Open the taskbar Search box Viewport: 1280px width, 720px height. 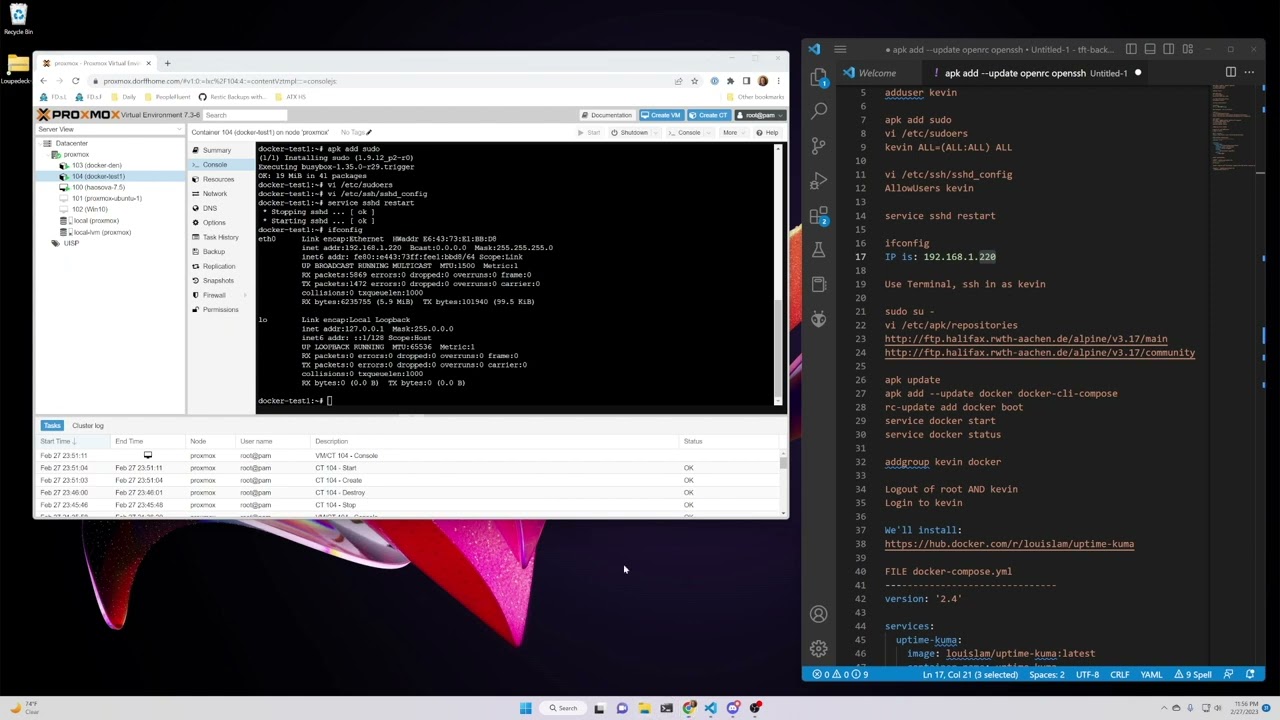[563, 708]
